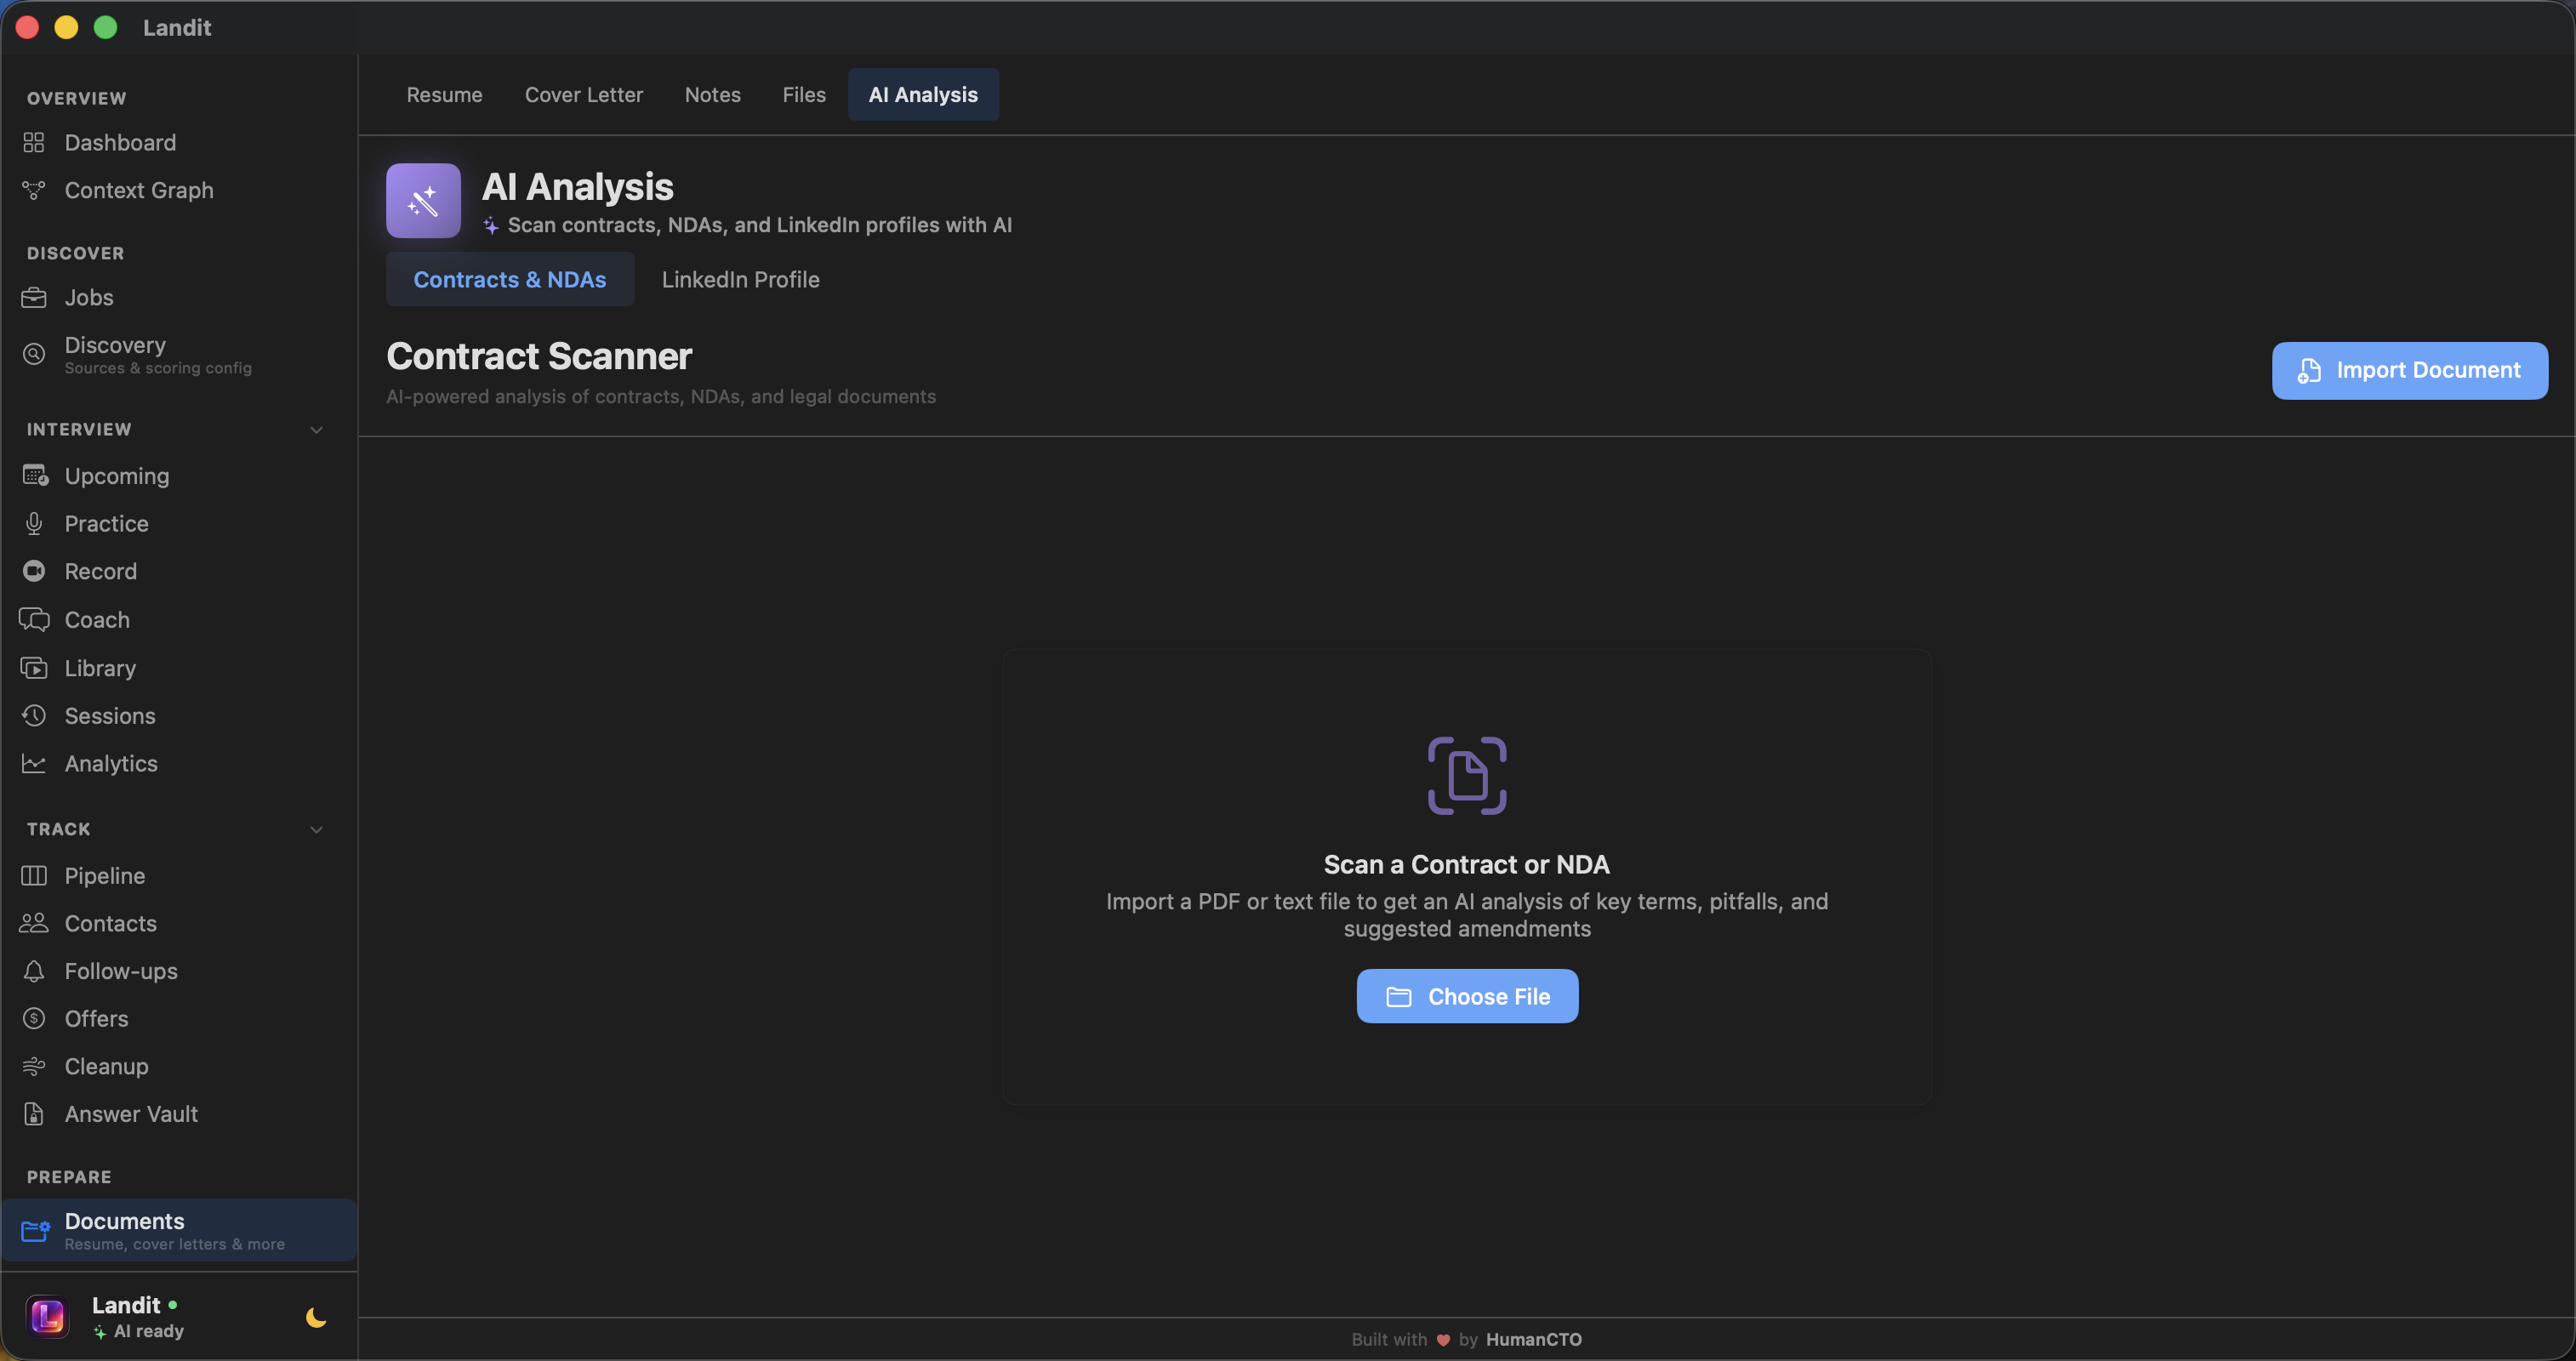The height and width of the screenshot is (1361, 2576).
Task: Click the Practice microphone icon
Action: [34, 524]
